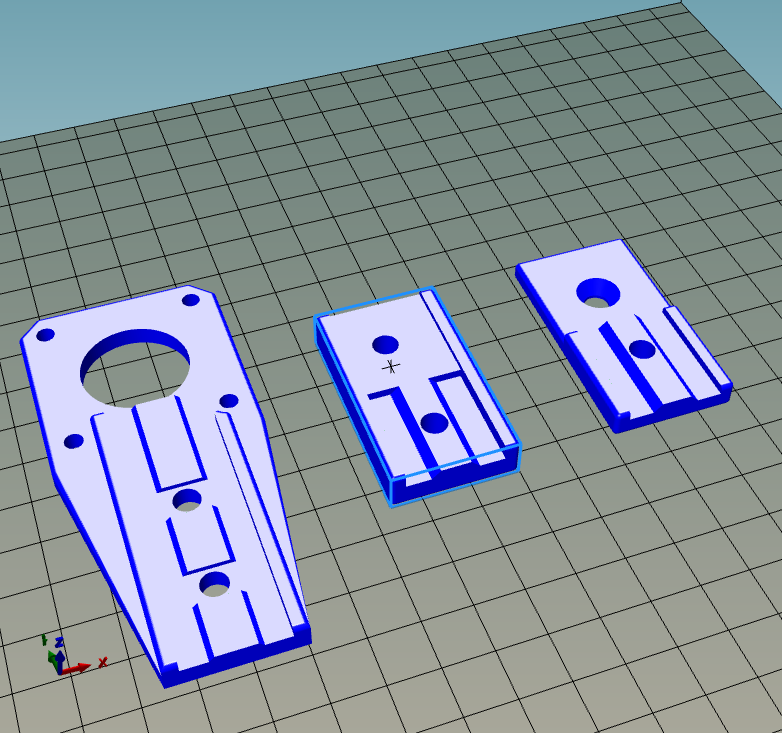The image size is (782, 733).
Task: Click the red x letter of the gizmo
Action: coord(103,662)
